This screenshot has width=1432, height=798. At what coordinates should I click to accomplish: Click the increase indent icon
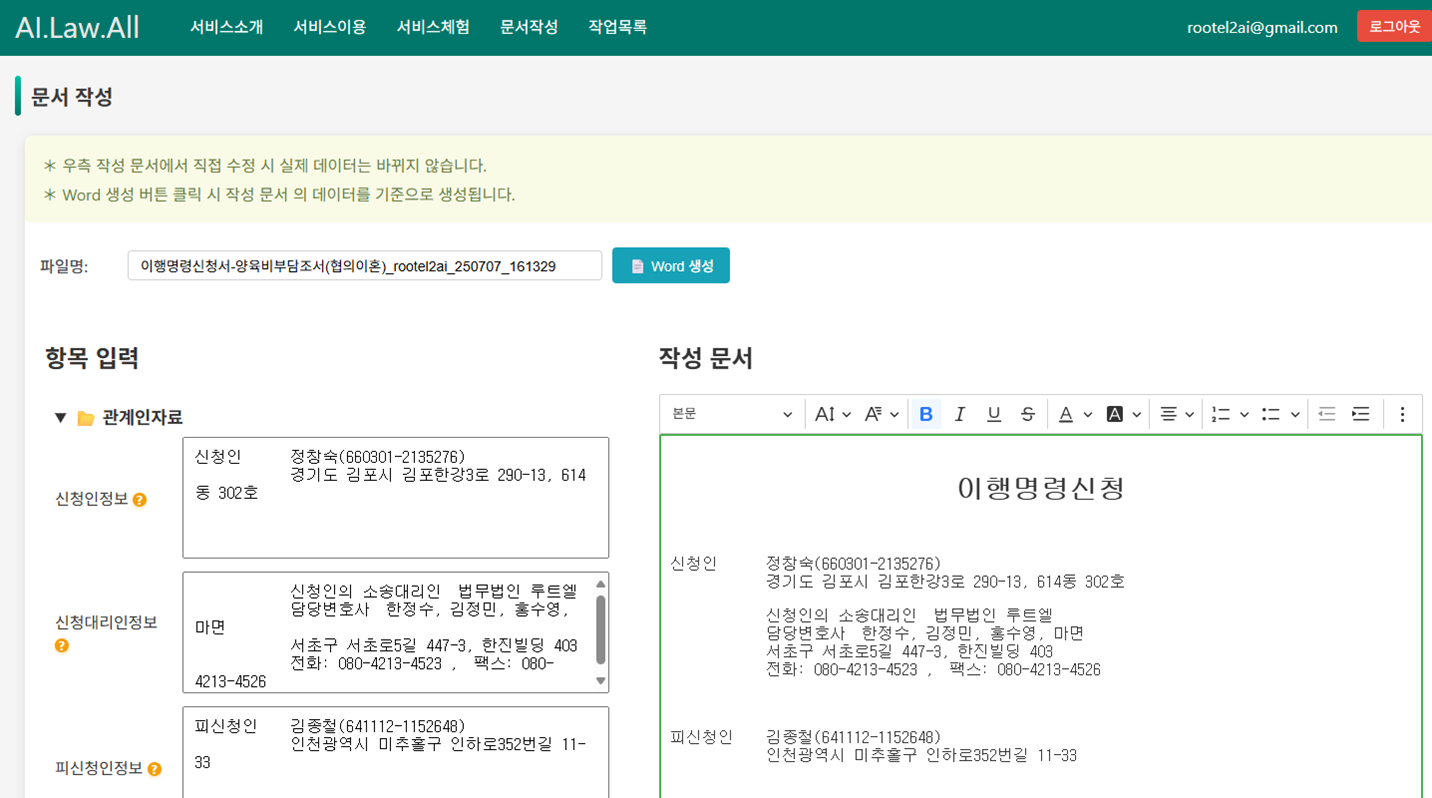coord(1361,414)
